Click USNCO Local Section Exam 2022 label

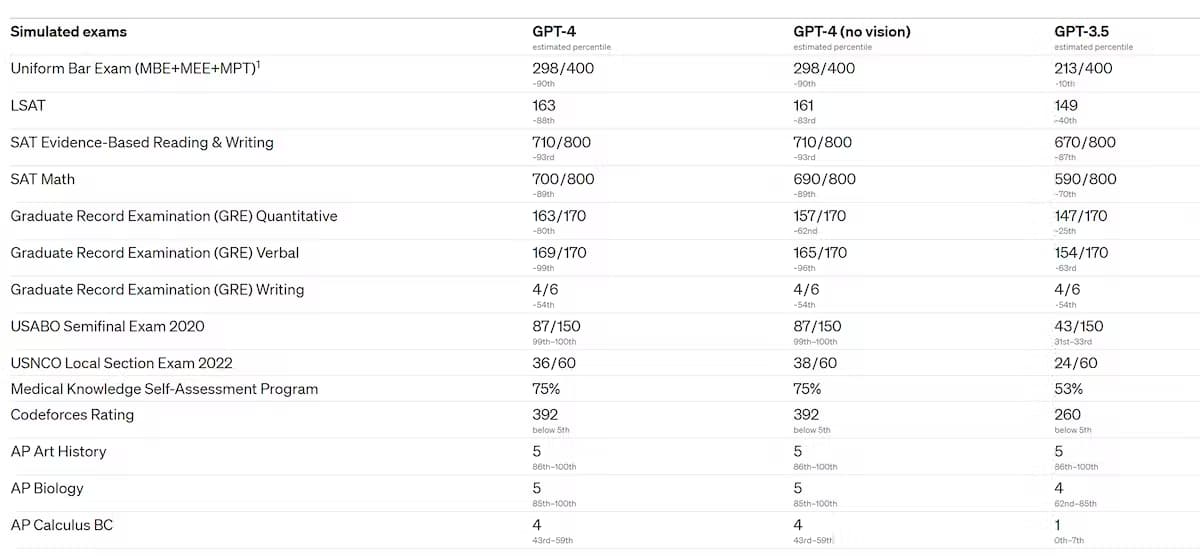coord(121,363)
